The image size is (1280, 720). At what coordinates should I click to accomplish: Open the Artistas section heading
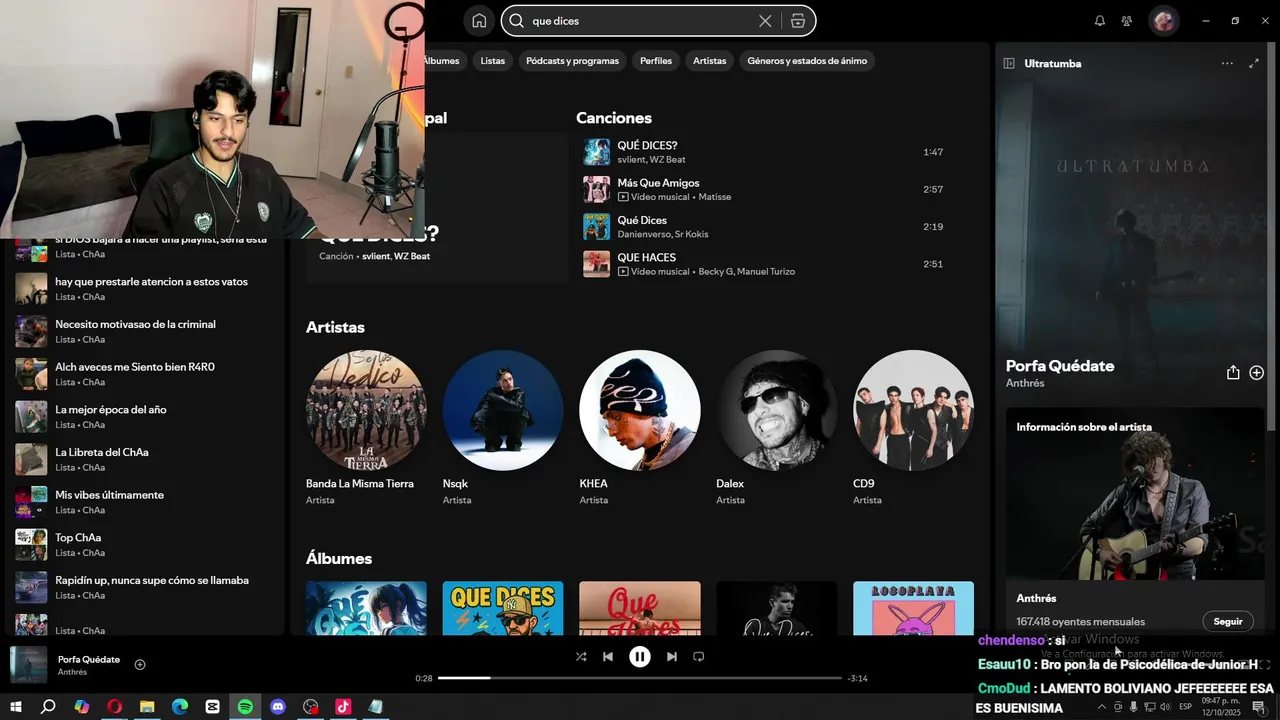[335, 327]
